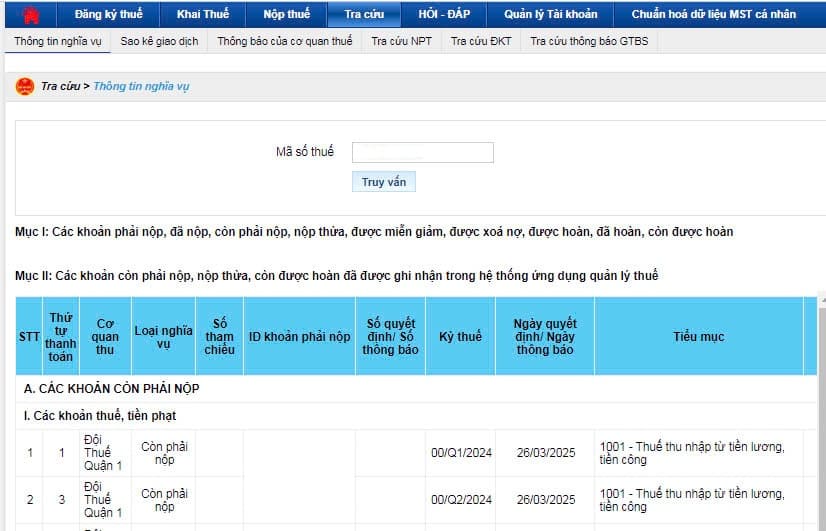Switch to Tra cứu NPT tab

(401, 41)
